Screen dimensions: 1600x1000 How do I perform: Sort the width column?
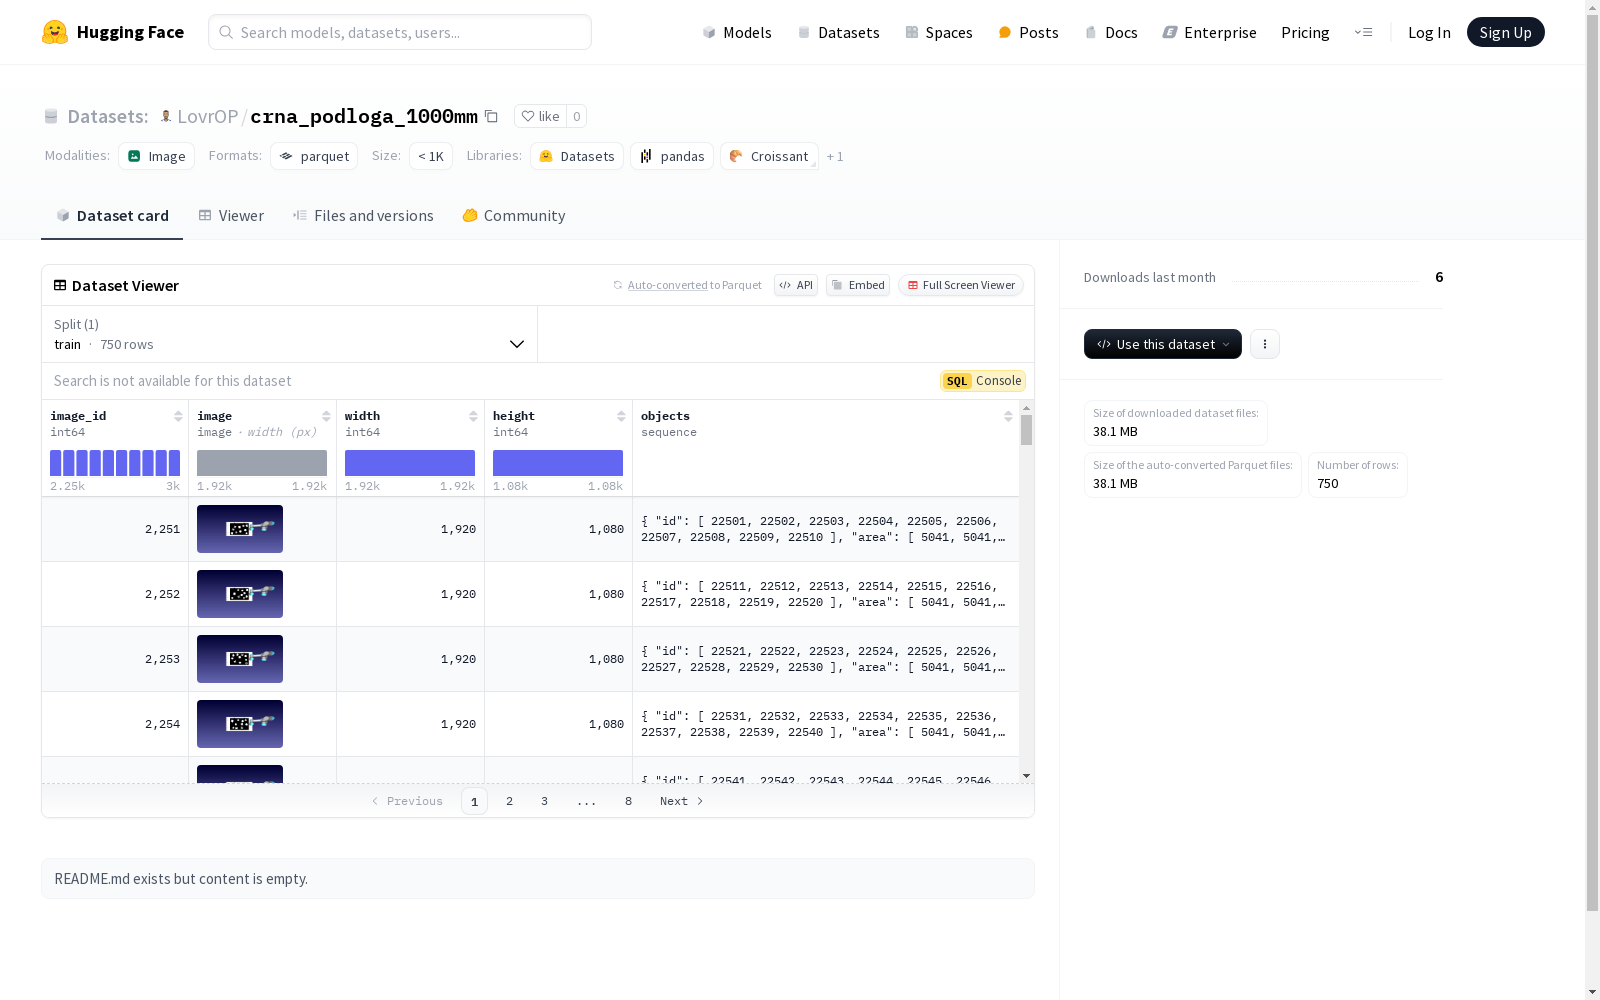(473, 416)
